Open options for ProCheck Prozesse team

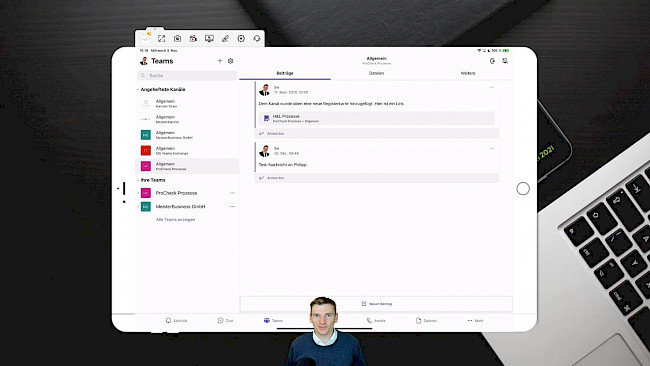tap(233, 193)
